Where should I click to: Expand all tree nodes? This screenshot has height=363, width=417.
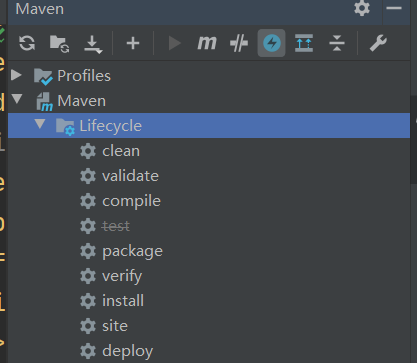click(x=304, y=43)
